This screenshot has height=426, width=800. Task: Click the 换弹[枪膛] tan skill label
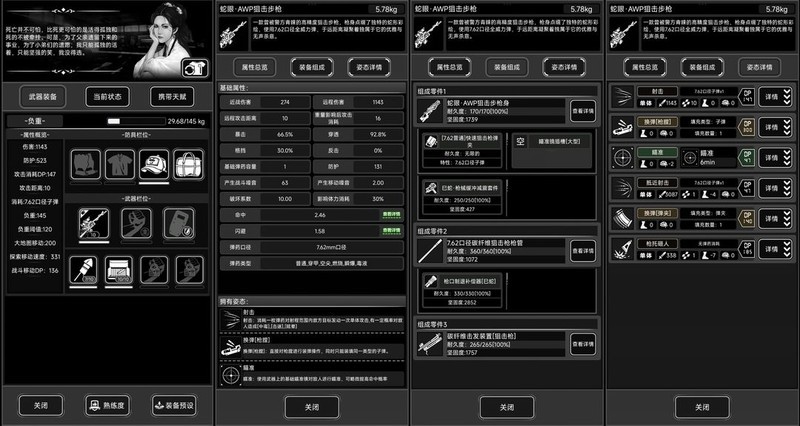[657, 122]
